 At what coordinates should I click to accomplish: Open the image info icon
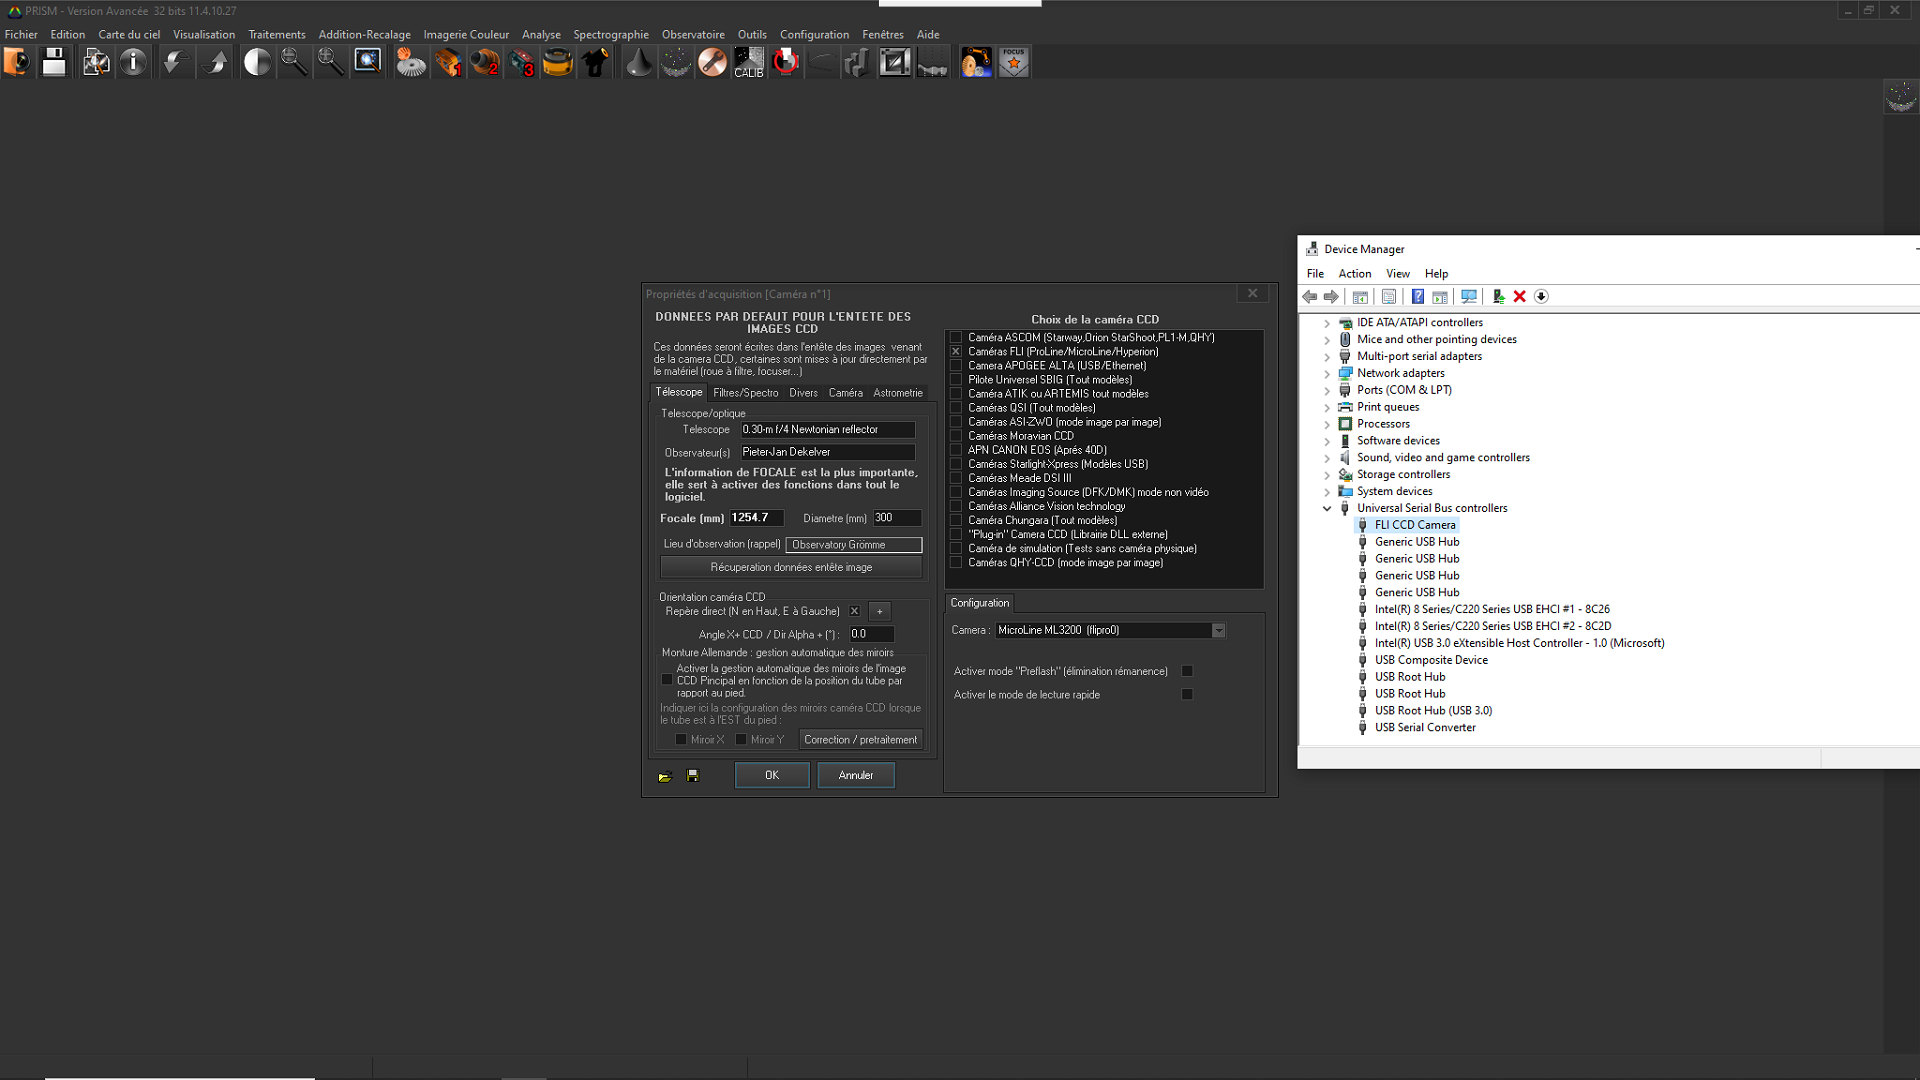(133, 63)
